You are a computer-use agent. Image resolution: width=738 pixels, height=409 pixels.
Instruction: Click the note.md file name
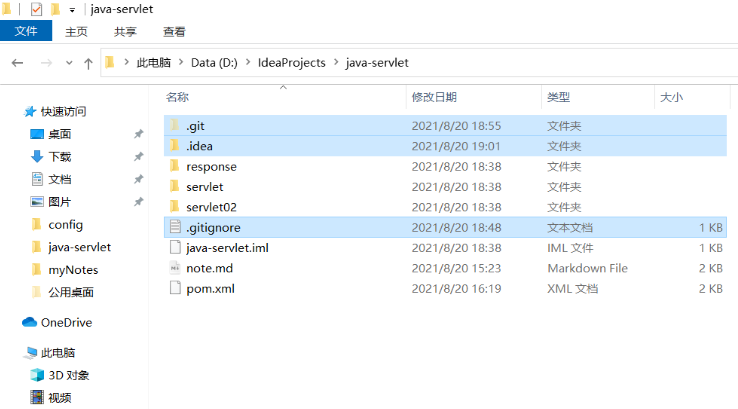pos(209,268)
